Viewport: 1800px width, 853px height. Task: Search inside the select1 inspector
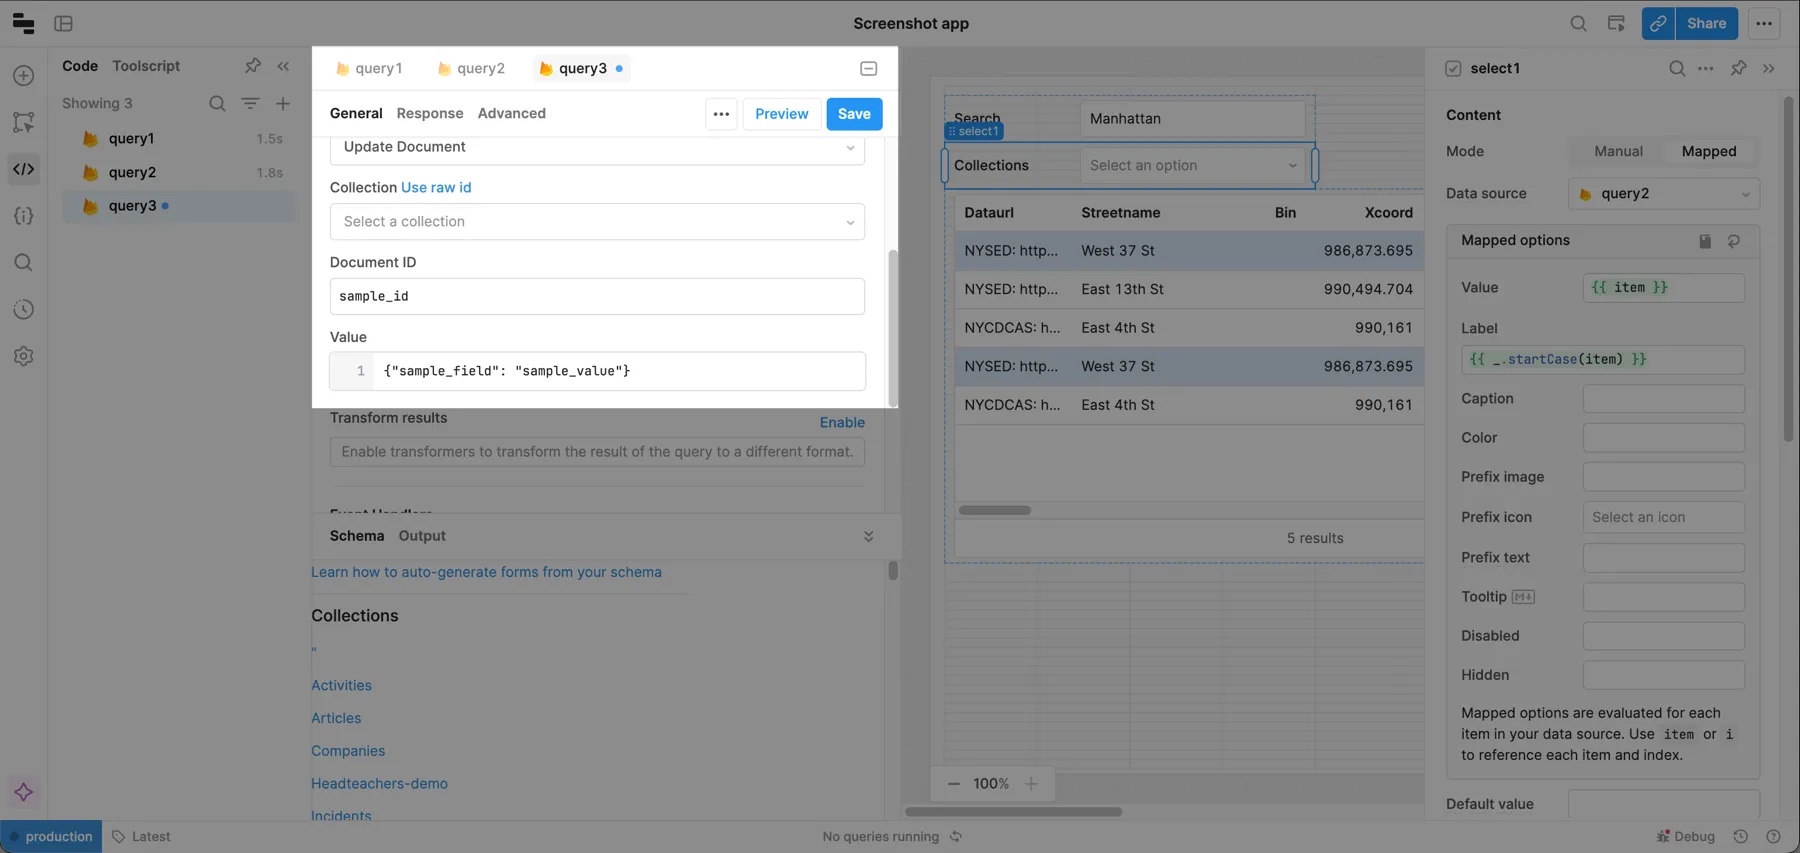[x=1677, y=68]
